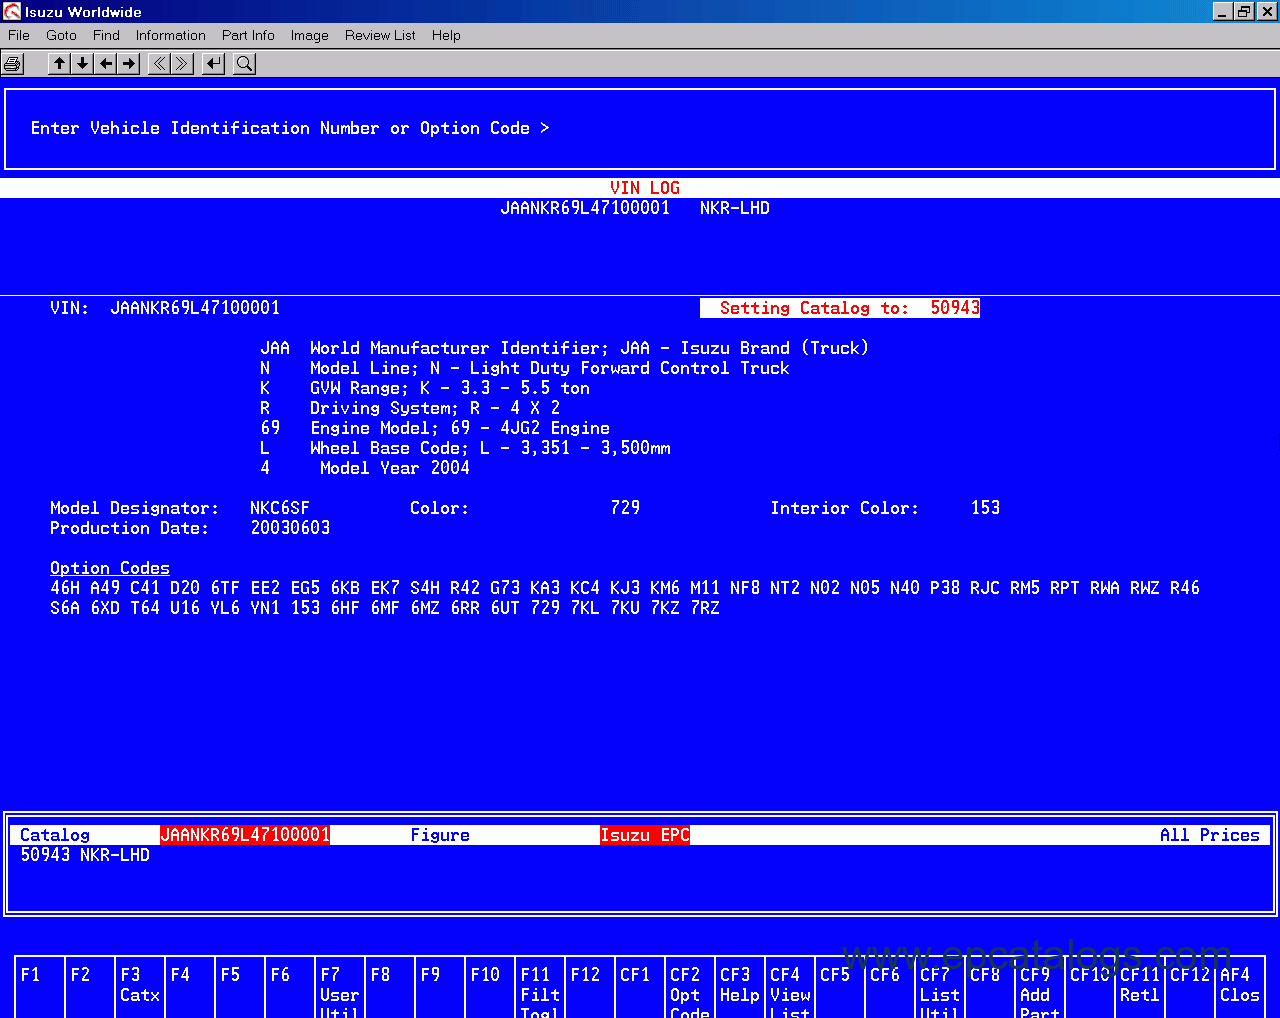Click the left arrow toolbar button

point(105,64)
